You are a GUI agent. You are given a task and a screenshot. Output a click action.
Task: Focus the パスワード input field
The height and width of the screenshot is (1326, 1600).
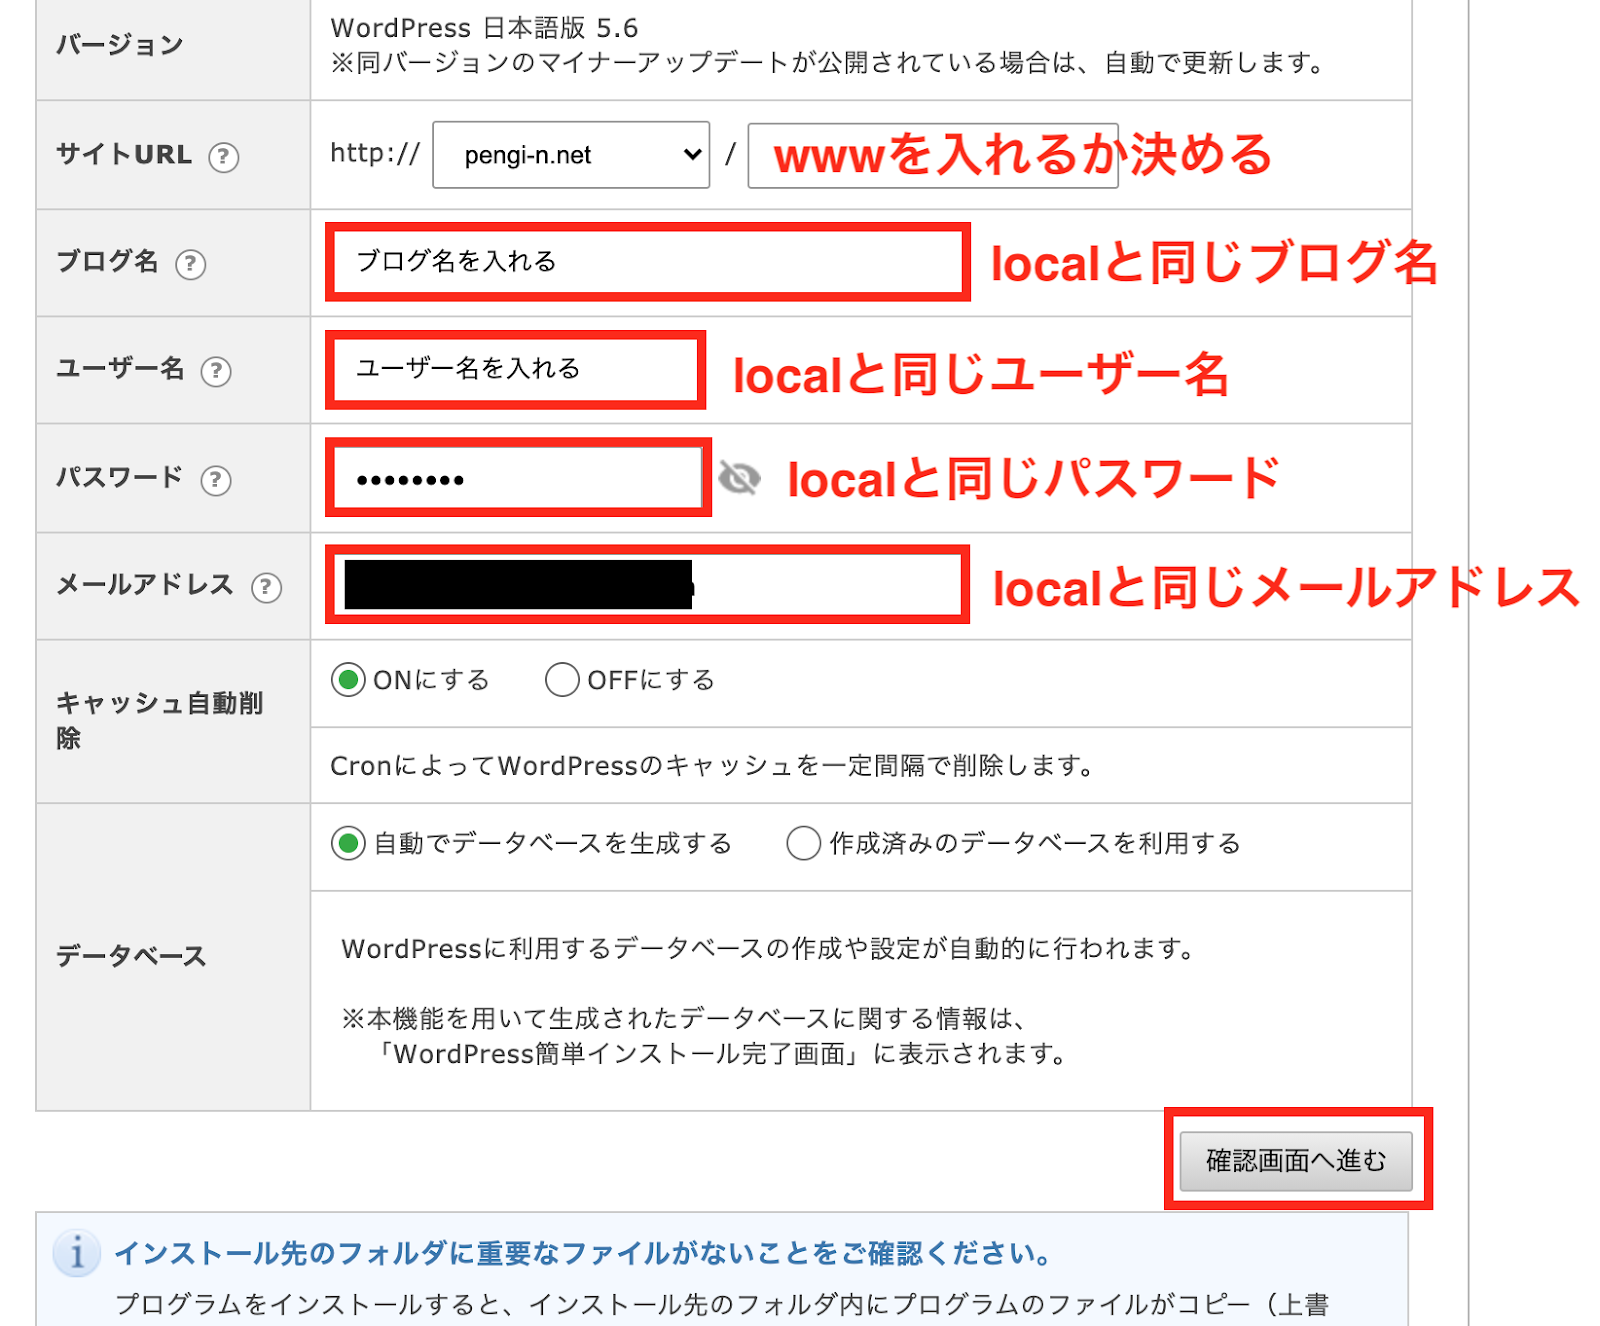click(x=518, y=478)
